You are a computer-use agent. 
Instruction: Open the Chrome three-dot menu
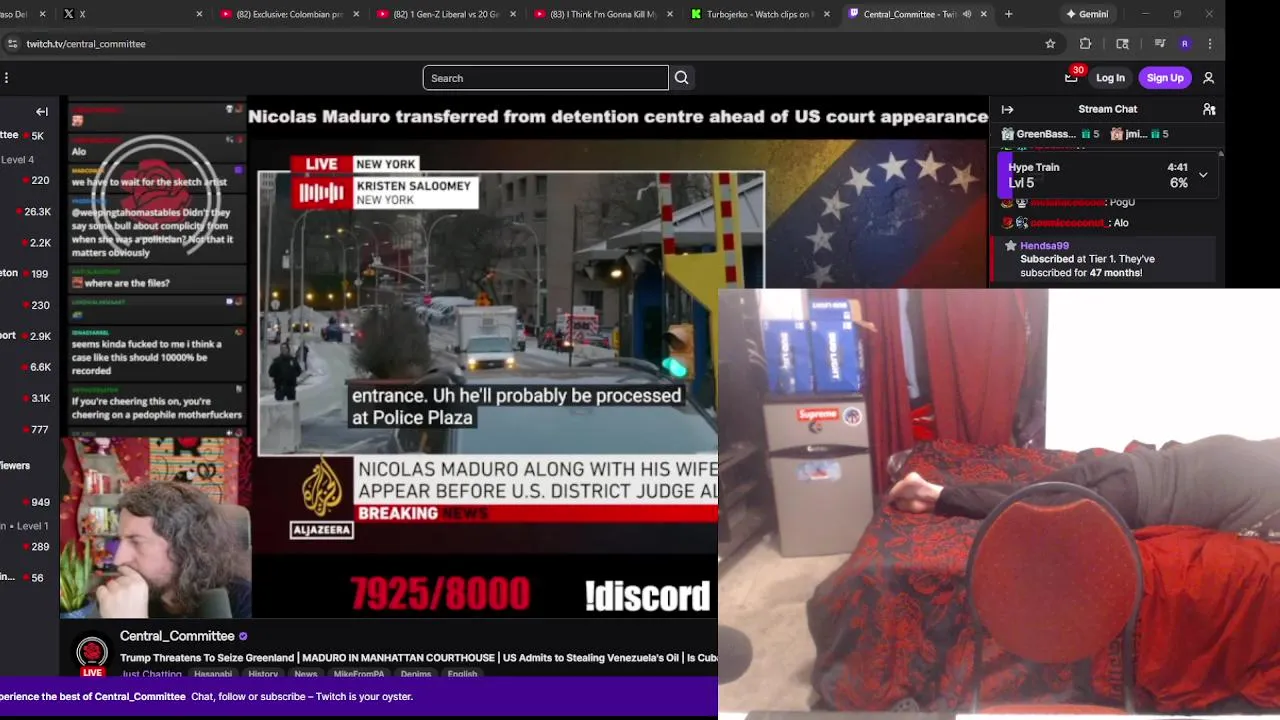click(1210, 44)
